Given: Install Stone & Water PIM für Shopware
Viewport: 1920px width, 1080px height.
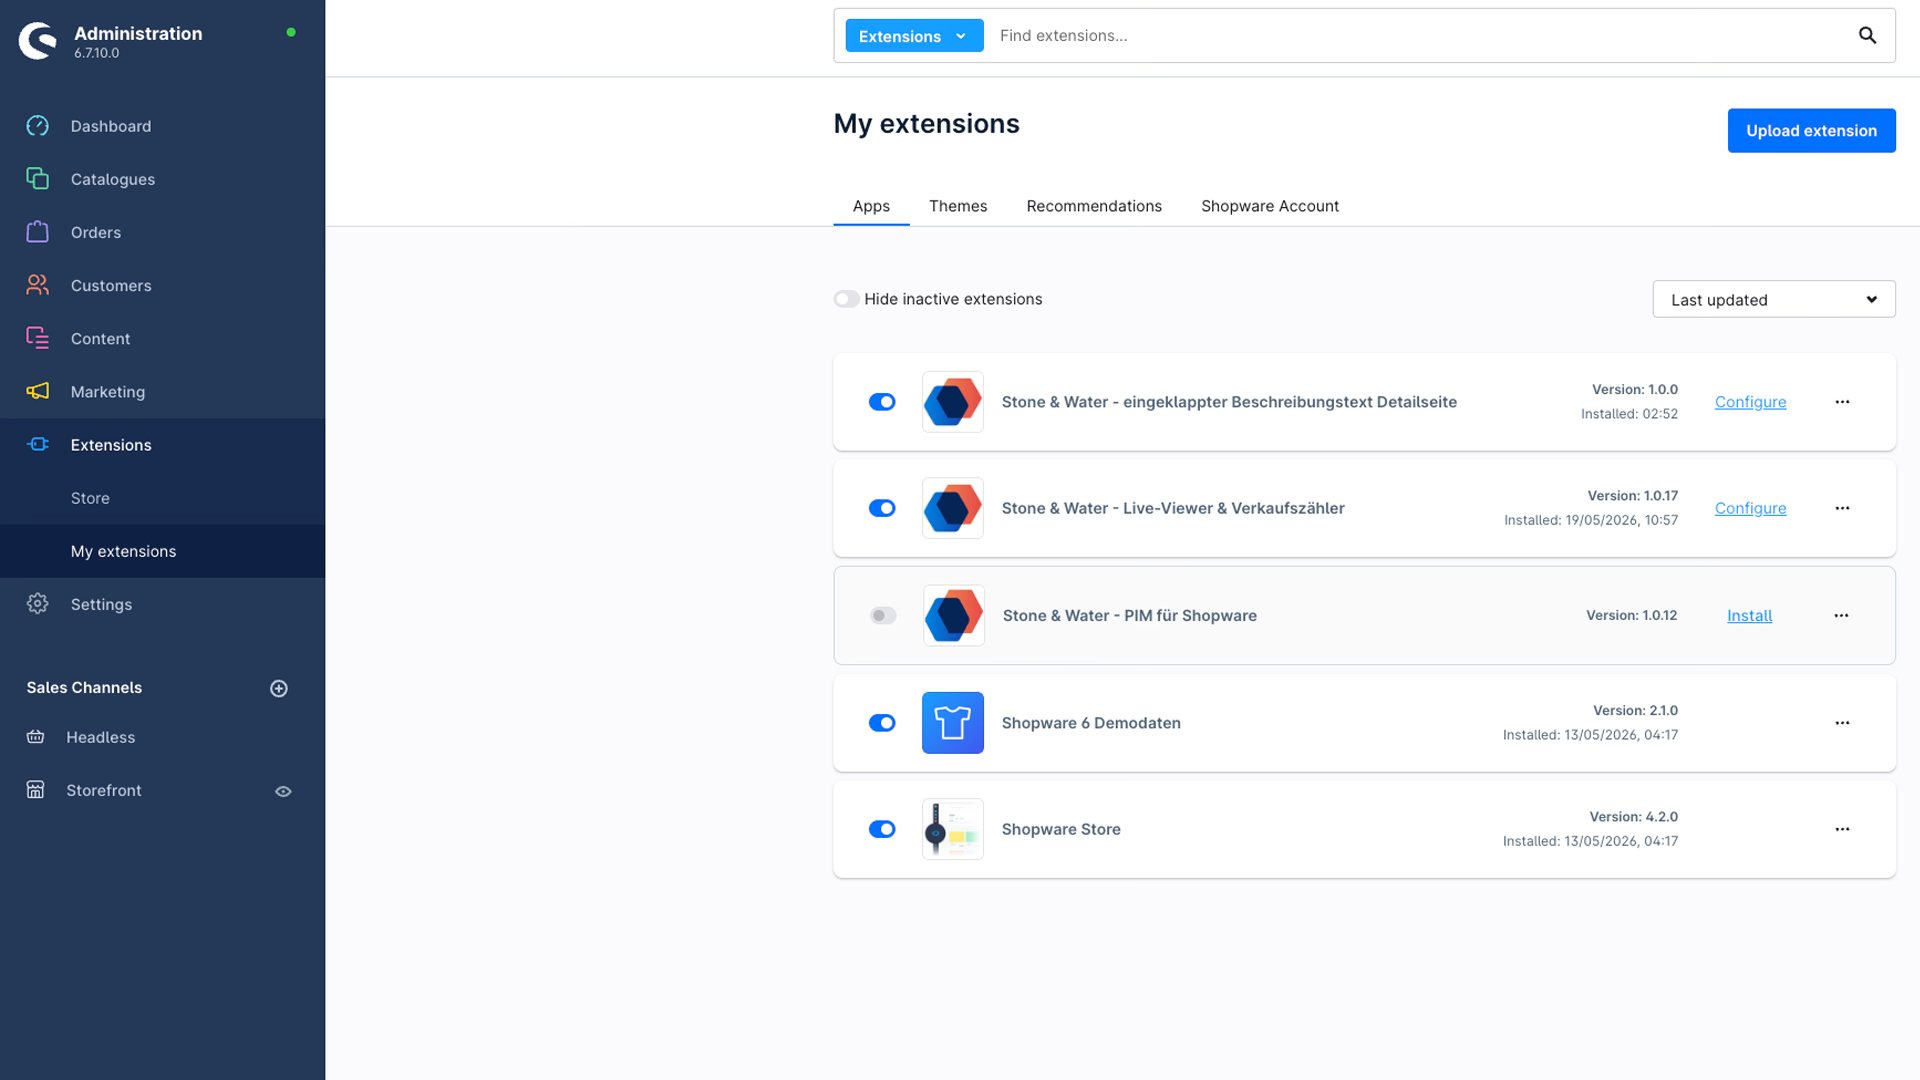Looking at the screenshot, I should (x=1749, y=615).
